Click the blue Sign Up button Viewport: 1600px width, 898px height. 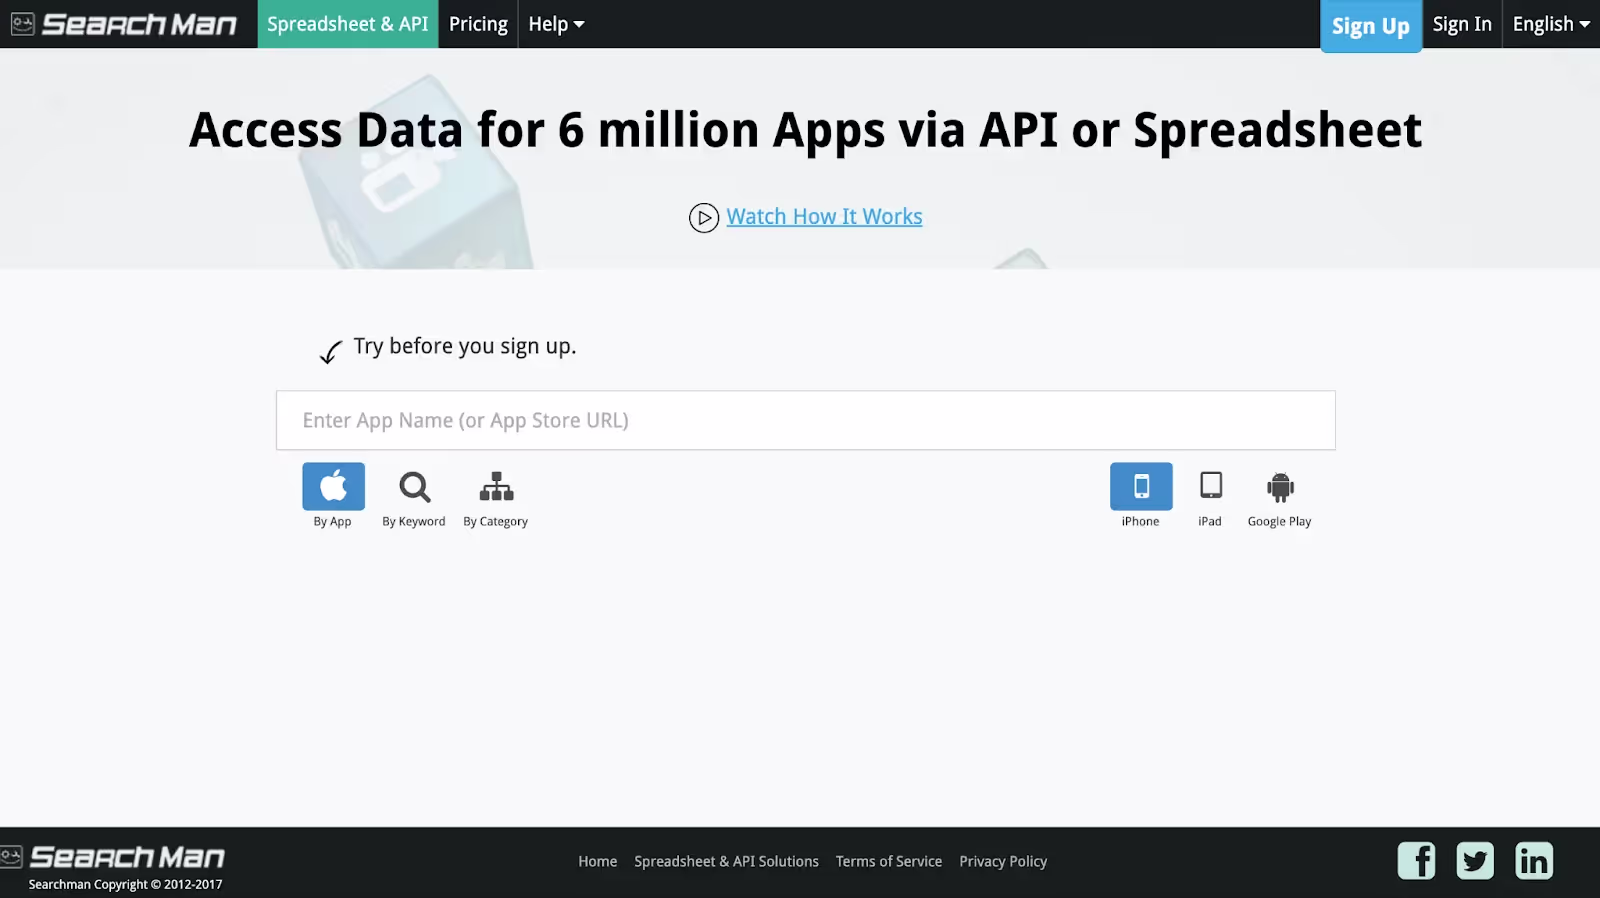pyautogui.click(x=1371, y=26)
